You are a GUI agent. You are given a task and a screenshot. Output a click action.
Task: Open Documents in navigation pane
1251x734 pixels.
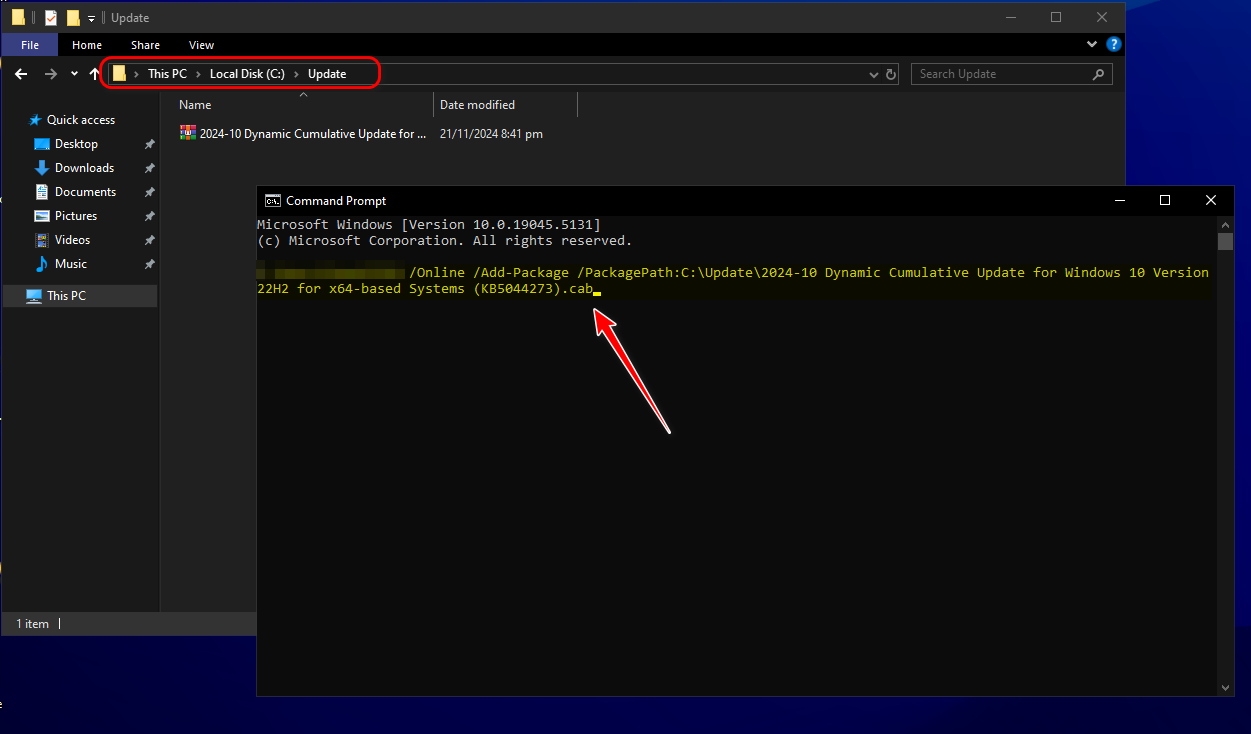85,192
